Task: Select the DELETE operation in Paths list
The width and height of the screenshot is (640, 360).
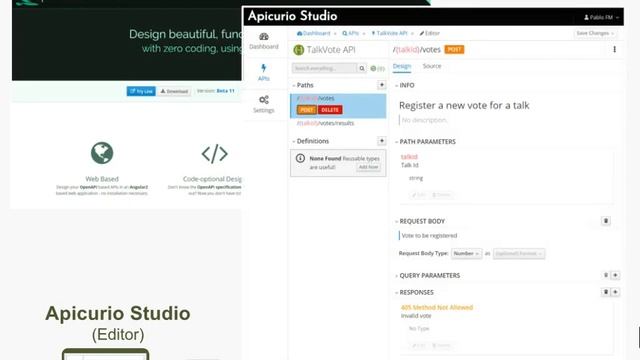Action: pyautogui.click(x=330, y=110)
